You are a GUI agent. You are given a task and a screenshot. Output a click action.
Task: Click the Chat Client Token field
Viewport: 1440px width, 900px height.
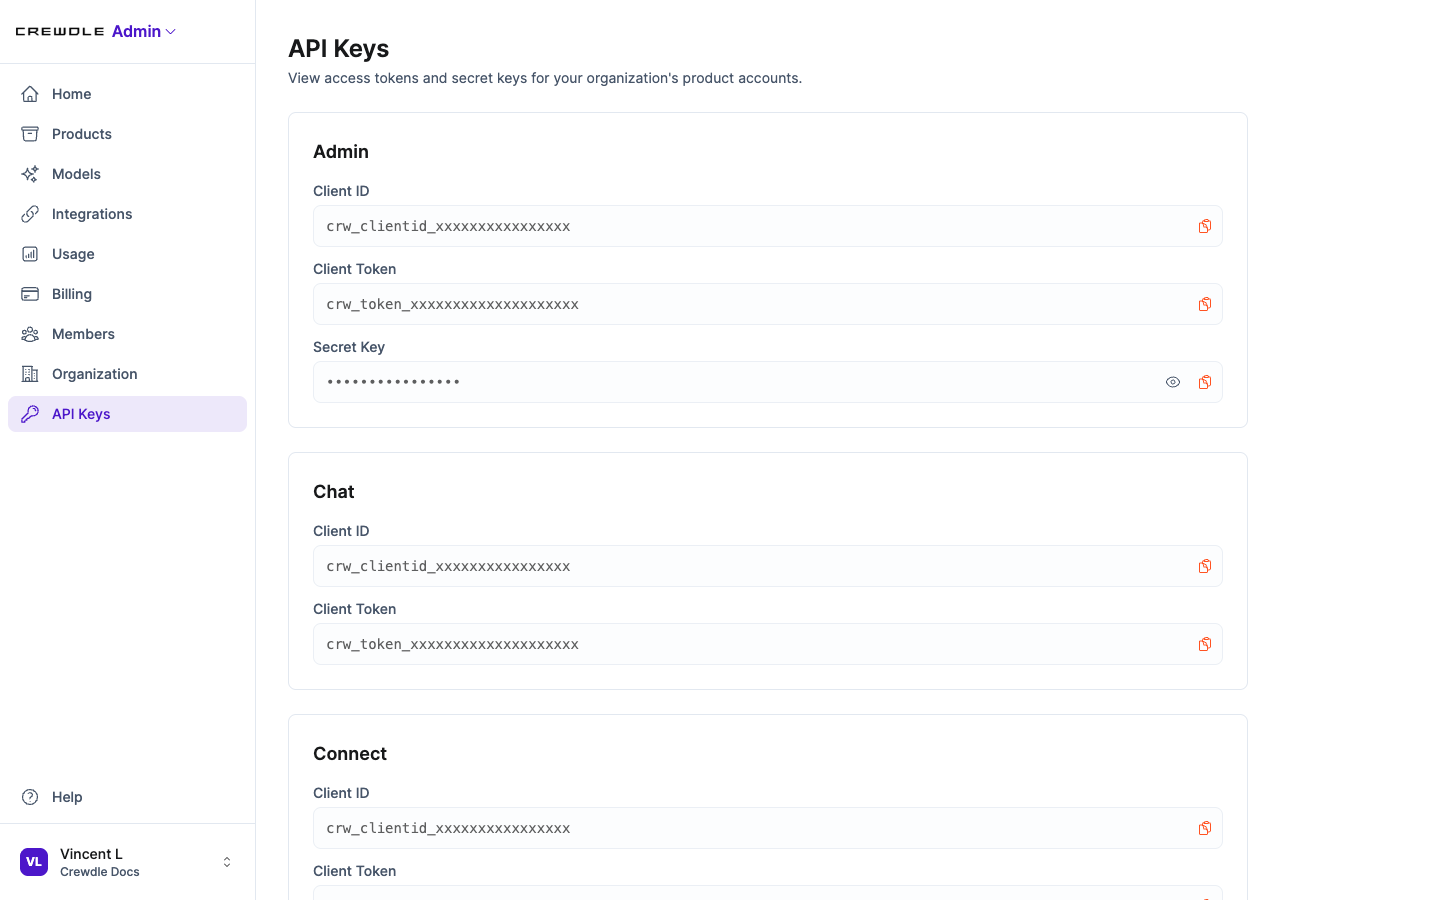pyautogui.click(x=767, y=644)
